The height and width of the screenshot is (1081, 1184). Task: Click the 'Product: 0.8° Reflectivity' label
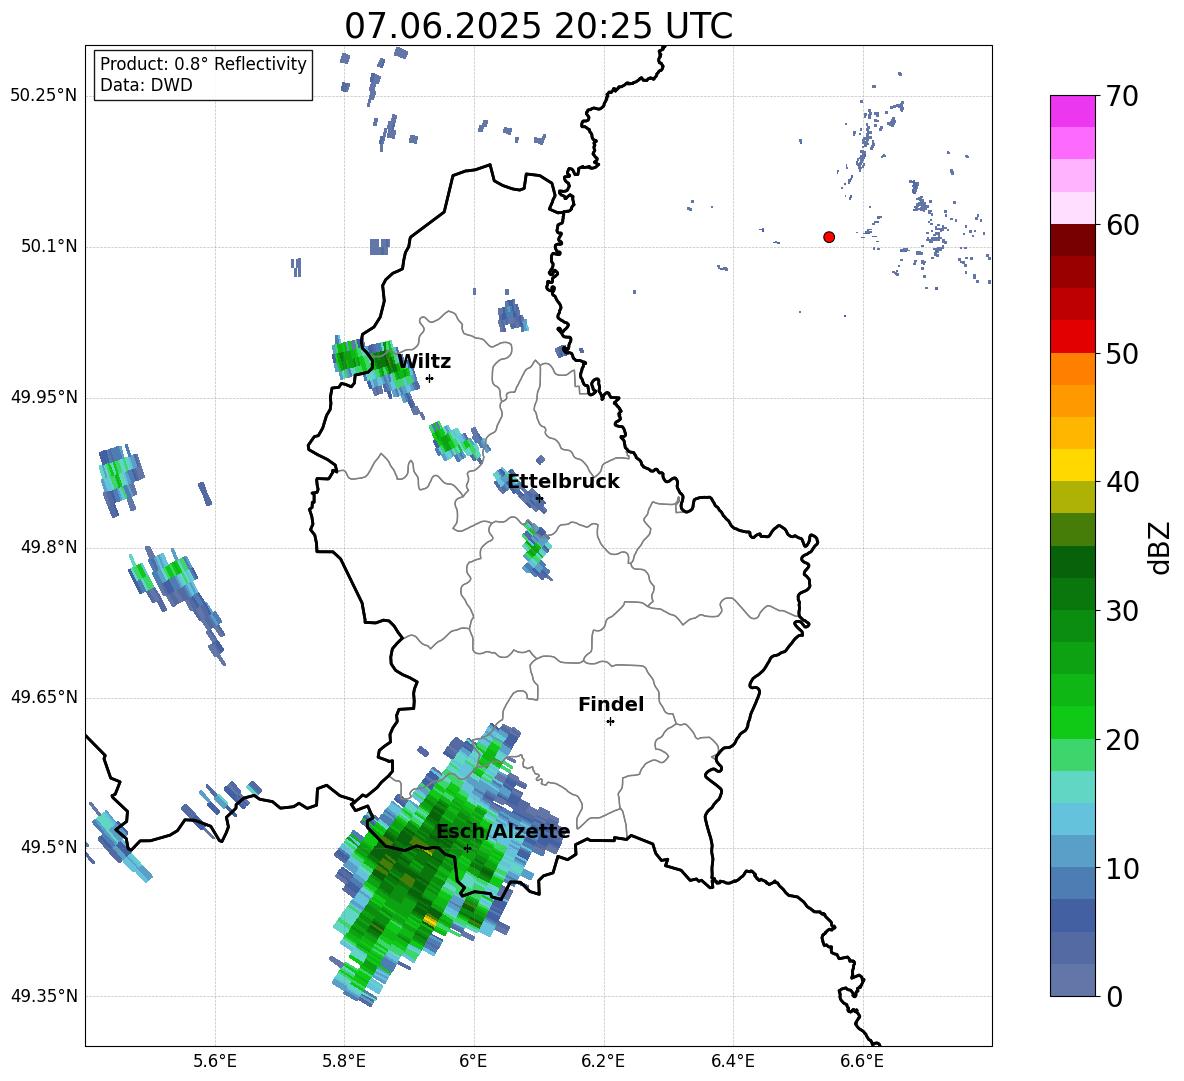click(x=203, y=64)
